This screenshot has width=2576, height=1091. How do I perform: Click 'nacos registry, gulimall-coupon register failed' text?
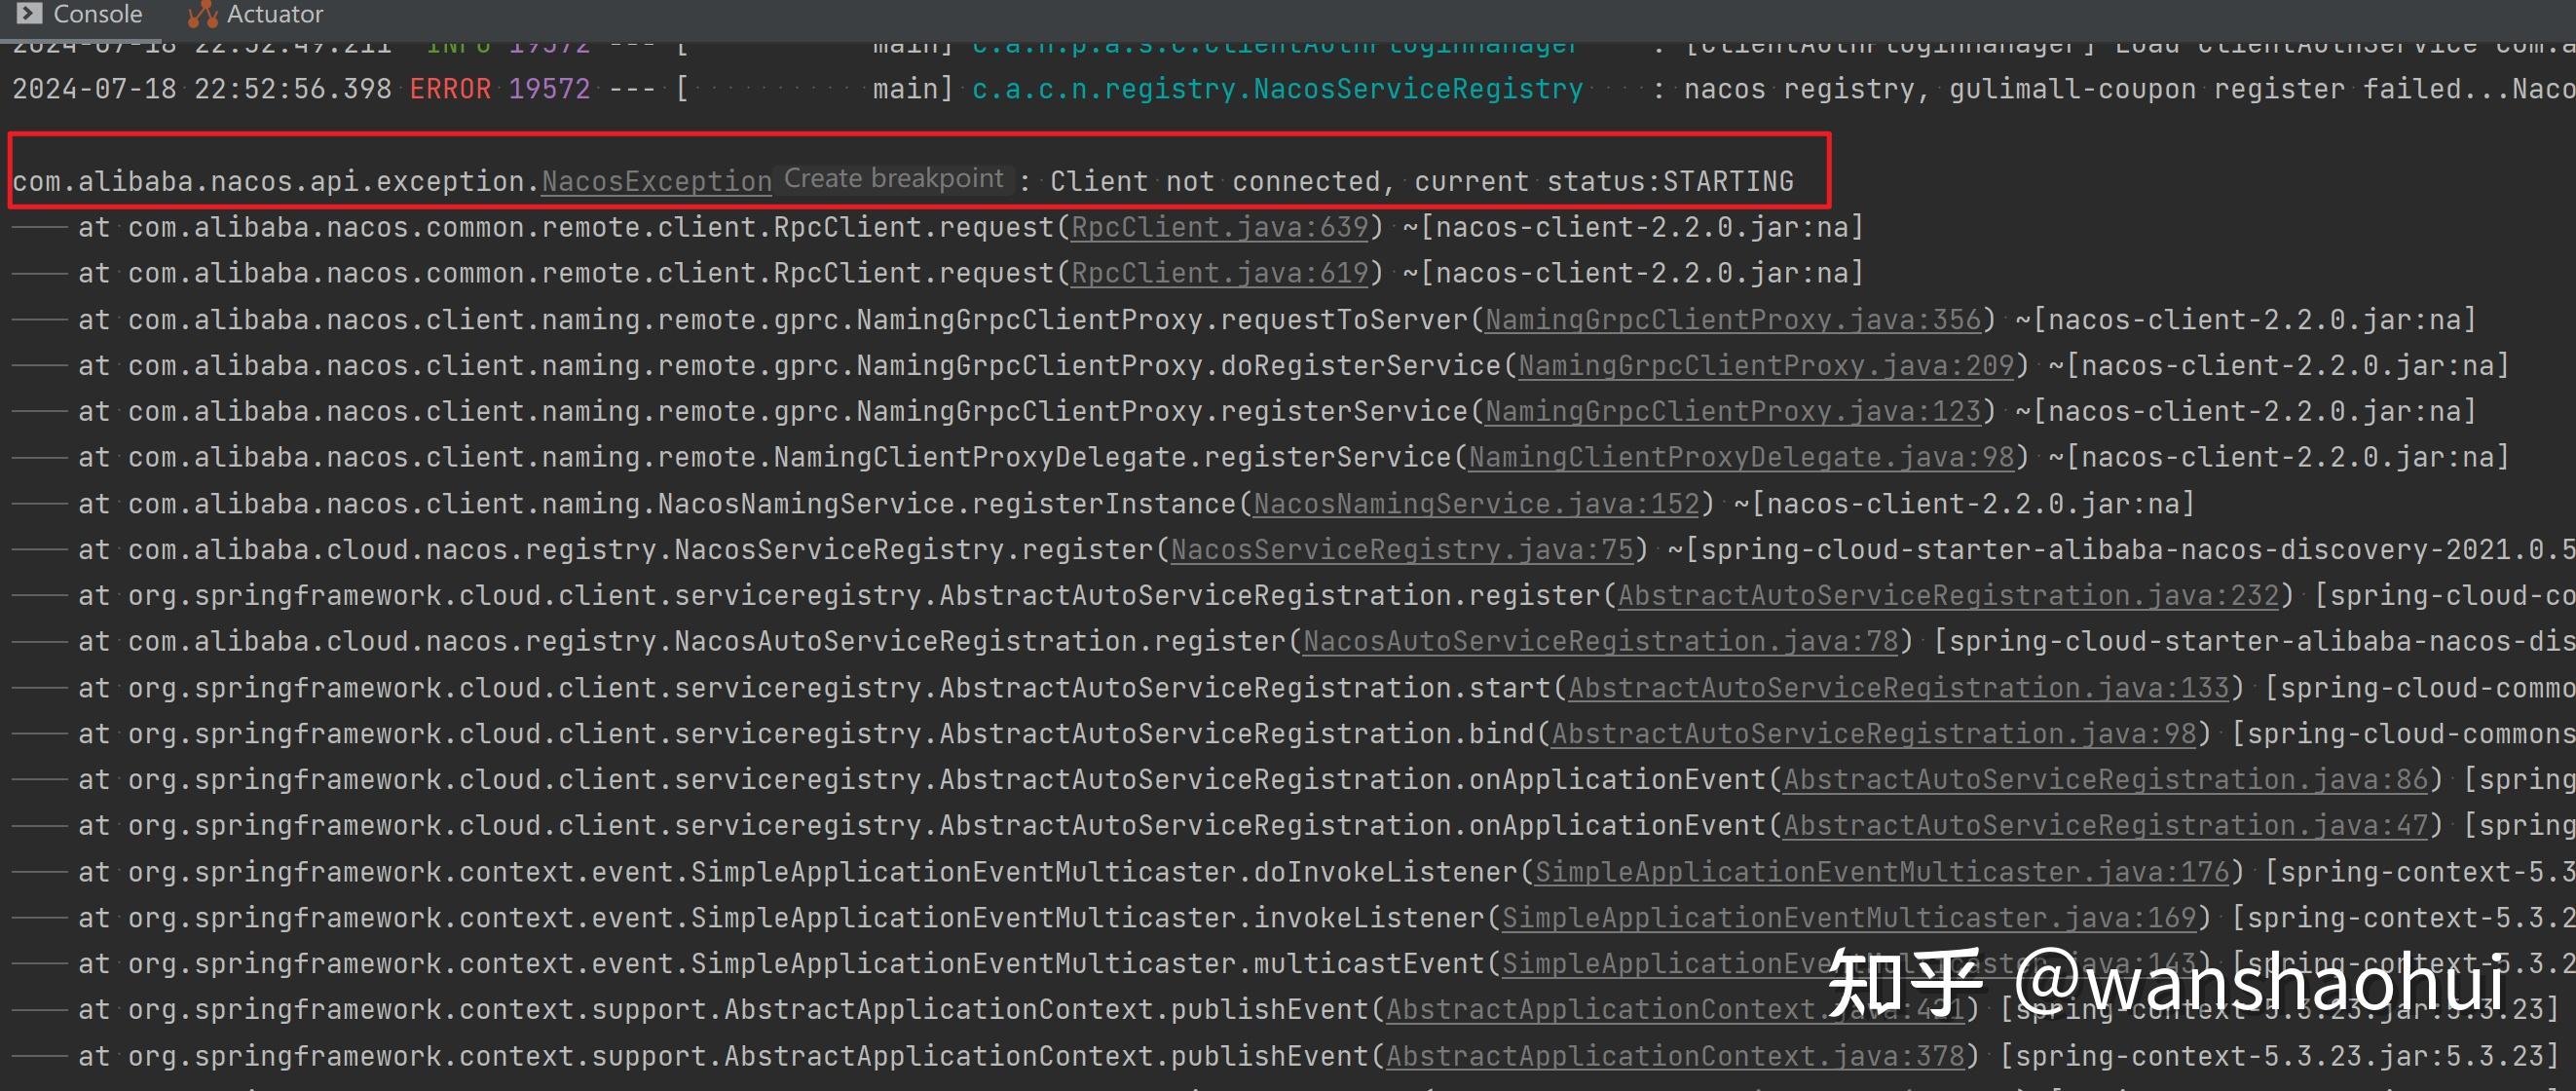pos(2072,89)
